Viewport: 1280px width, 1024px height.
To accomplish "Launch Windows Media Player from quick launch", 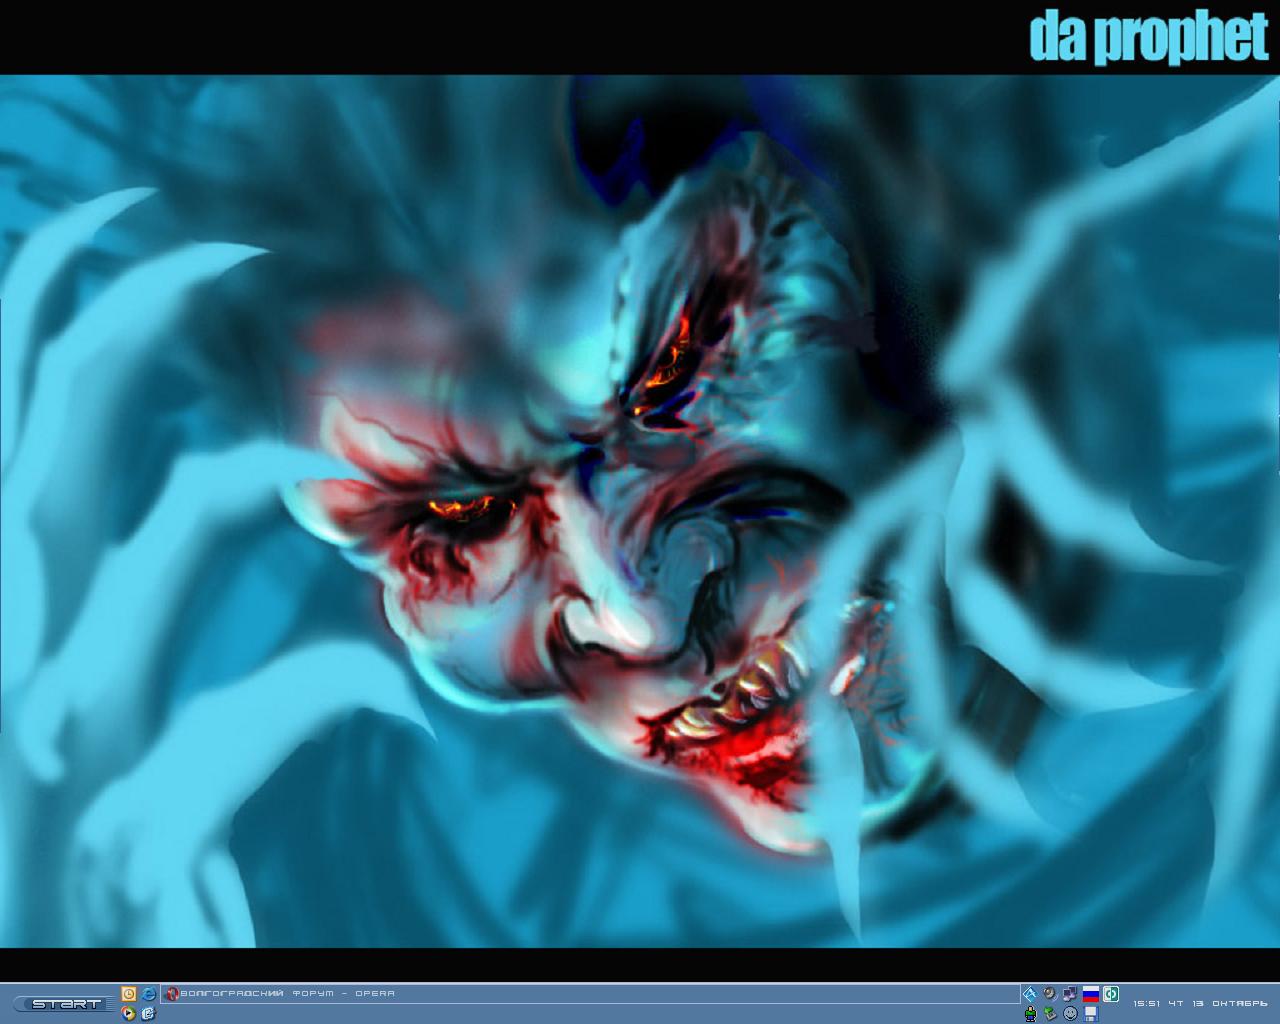I will [x=128, y=1013].
